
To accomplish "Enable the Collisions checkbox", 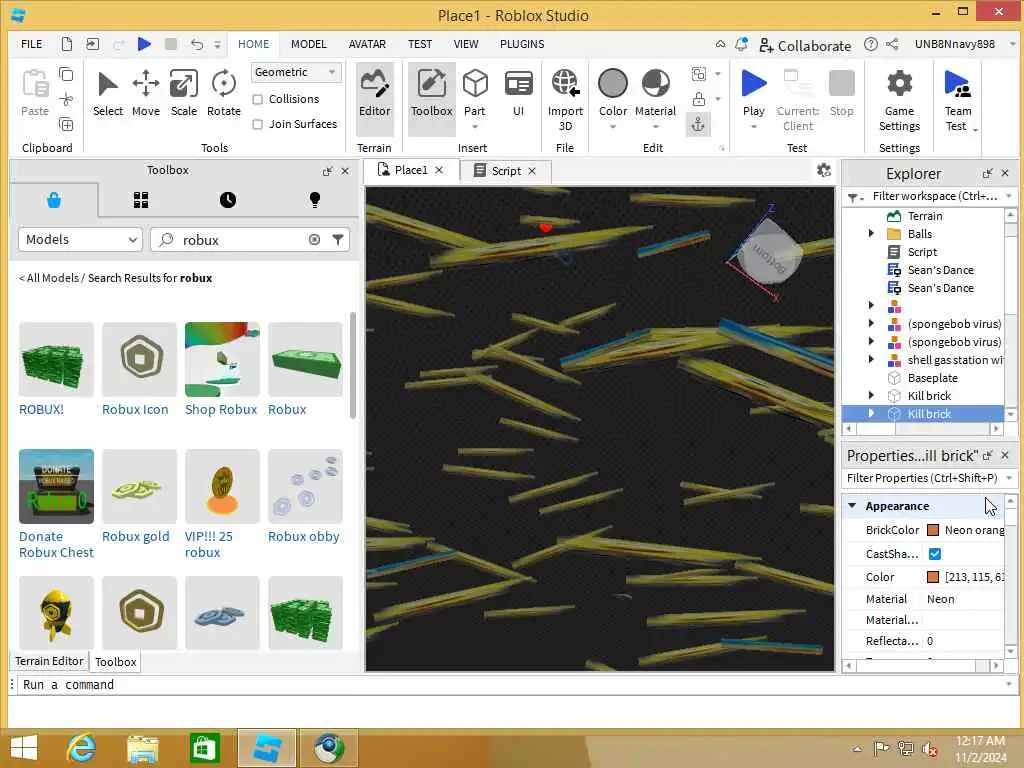I will point(258,99).
